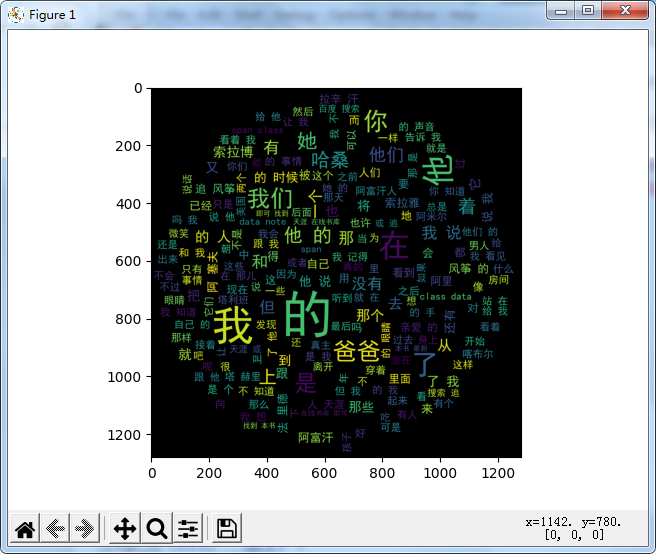This screenshot has width=656, height=554.
Task: Go forward to the next view
Action: [x=85, y=528]
